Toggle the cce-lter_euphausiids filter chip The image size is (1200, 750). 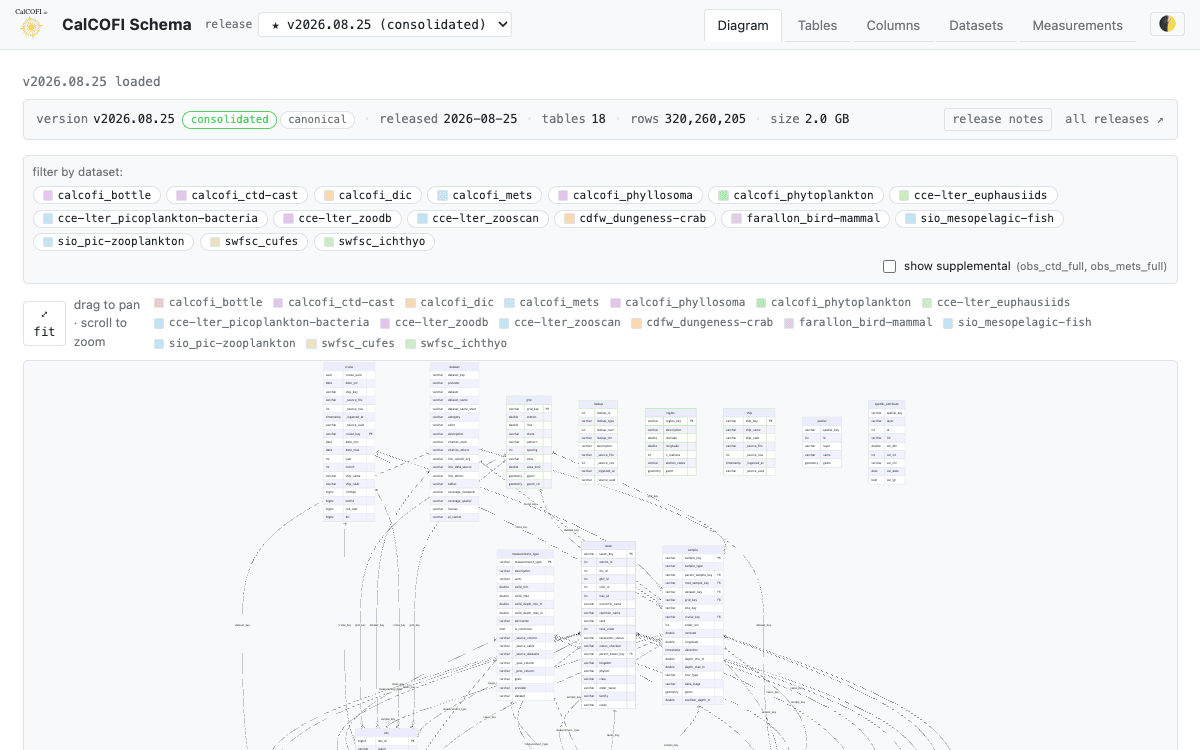coord(973,195)
